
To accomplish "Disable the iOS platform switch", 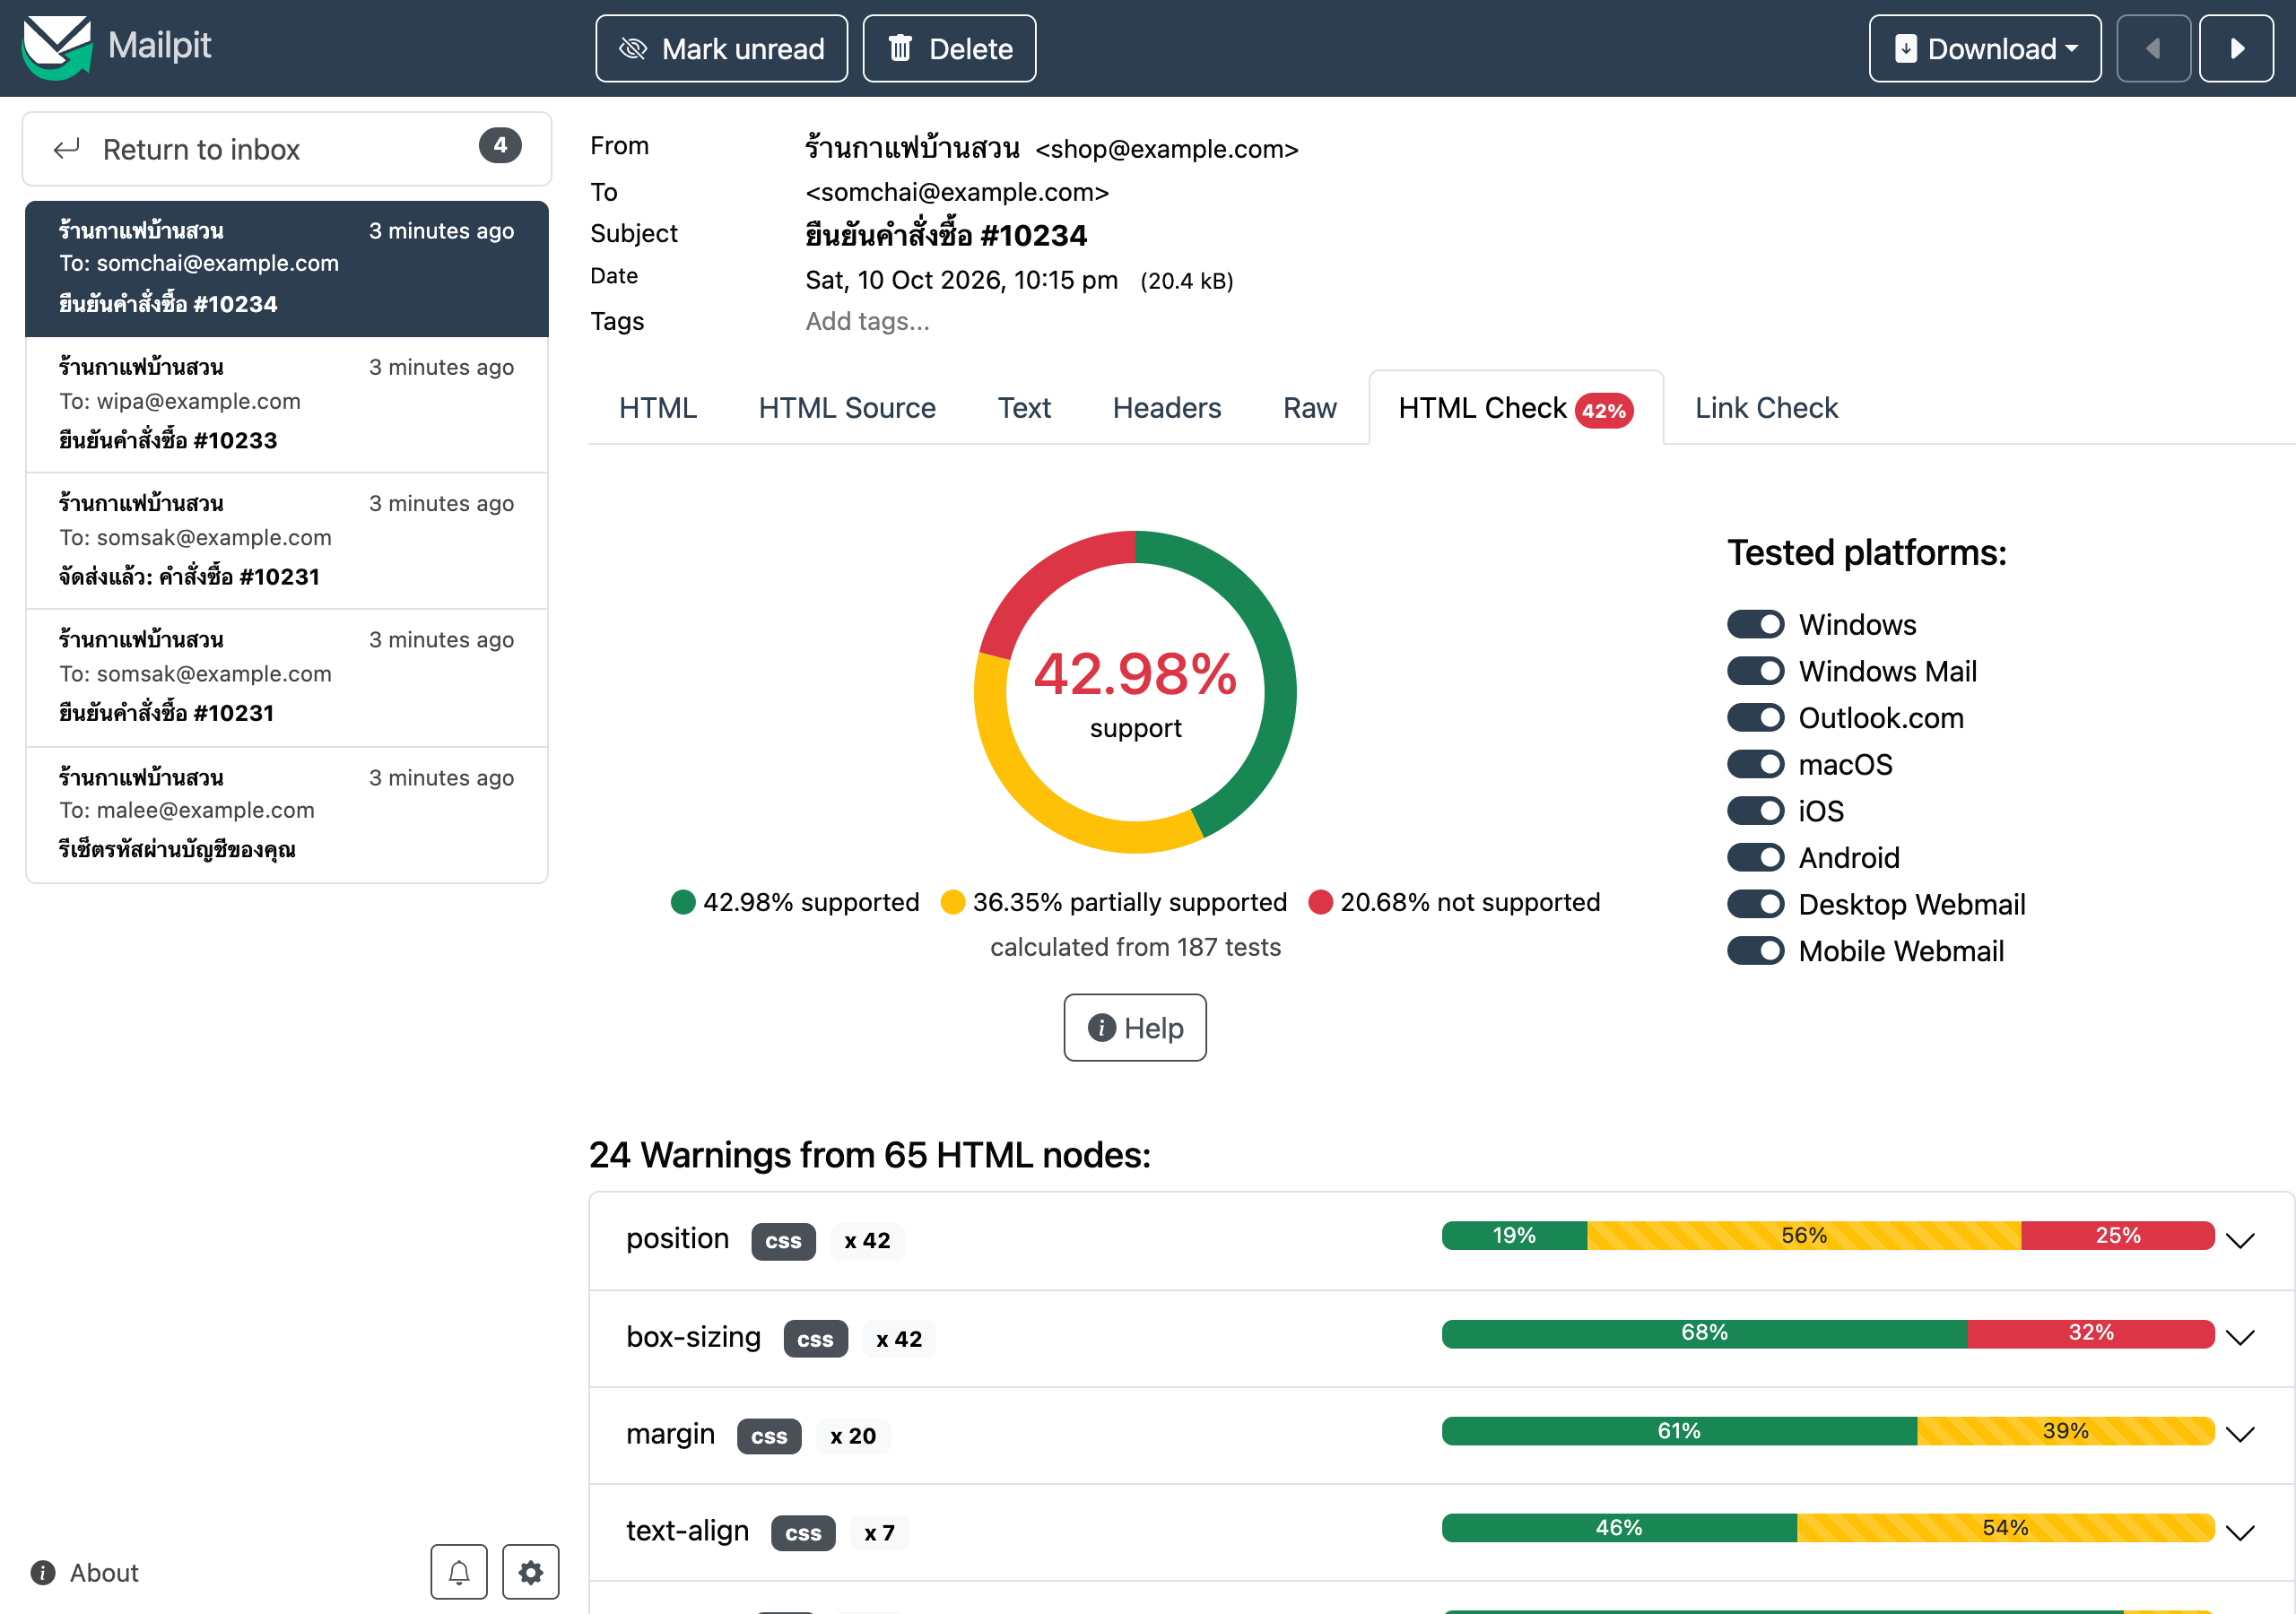I will [x=1755, y=811].
